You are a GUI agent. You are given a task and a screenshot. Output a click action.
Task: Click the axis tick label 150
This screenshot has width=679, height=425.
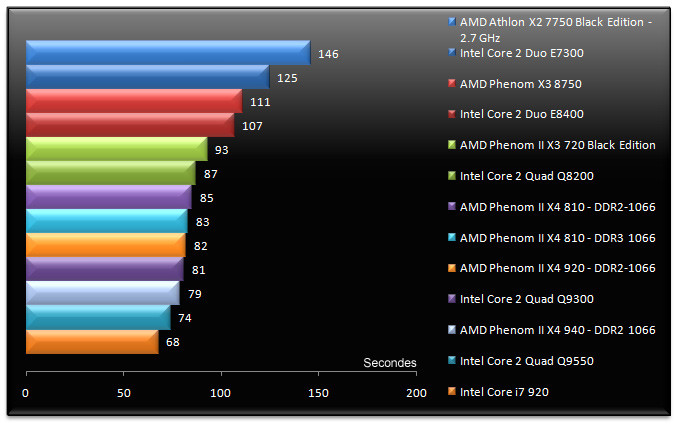pos(318,393)
